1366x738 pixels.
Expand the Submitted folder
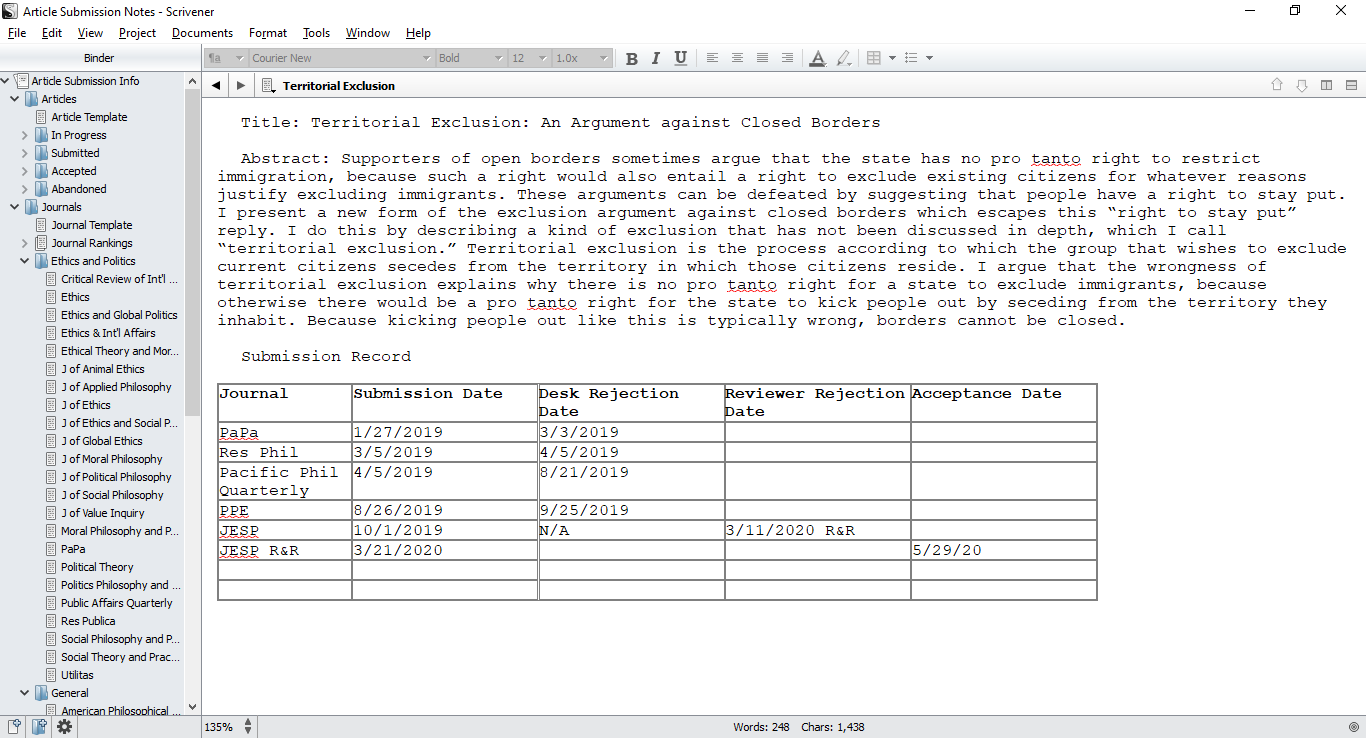point(25,153)
